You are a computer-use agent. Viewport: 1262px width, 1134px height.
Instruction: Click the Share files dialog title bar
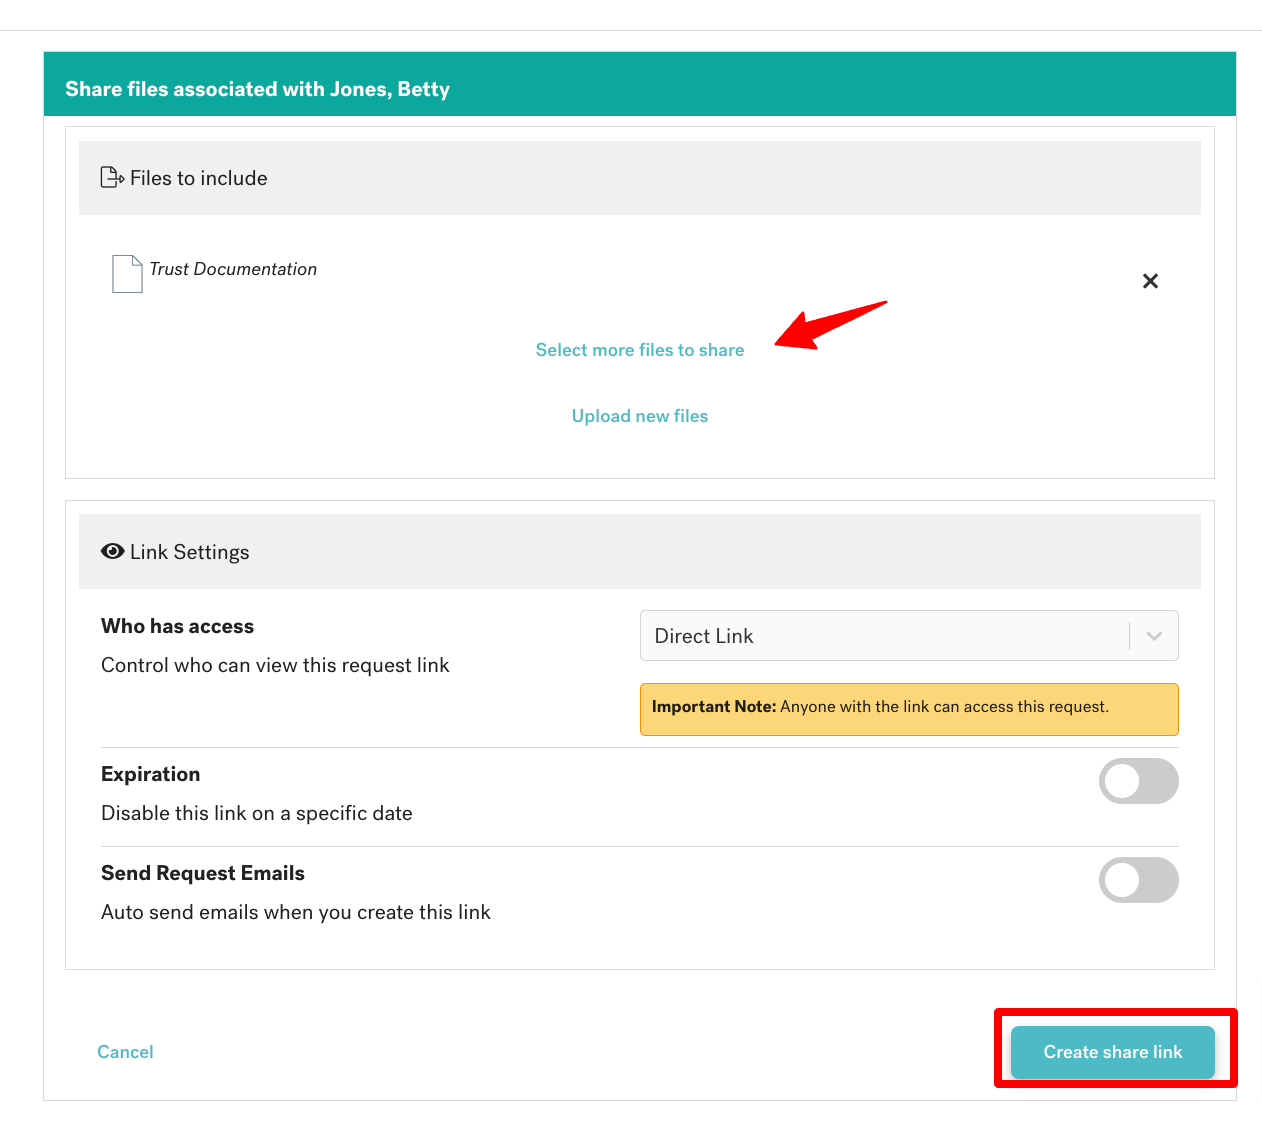[x=640, y=89]
